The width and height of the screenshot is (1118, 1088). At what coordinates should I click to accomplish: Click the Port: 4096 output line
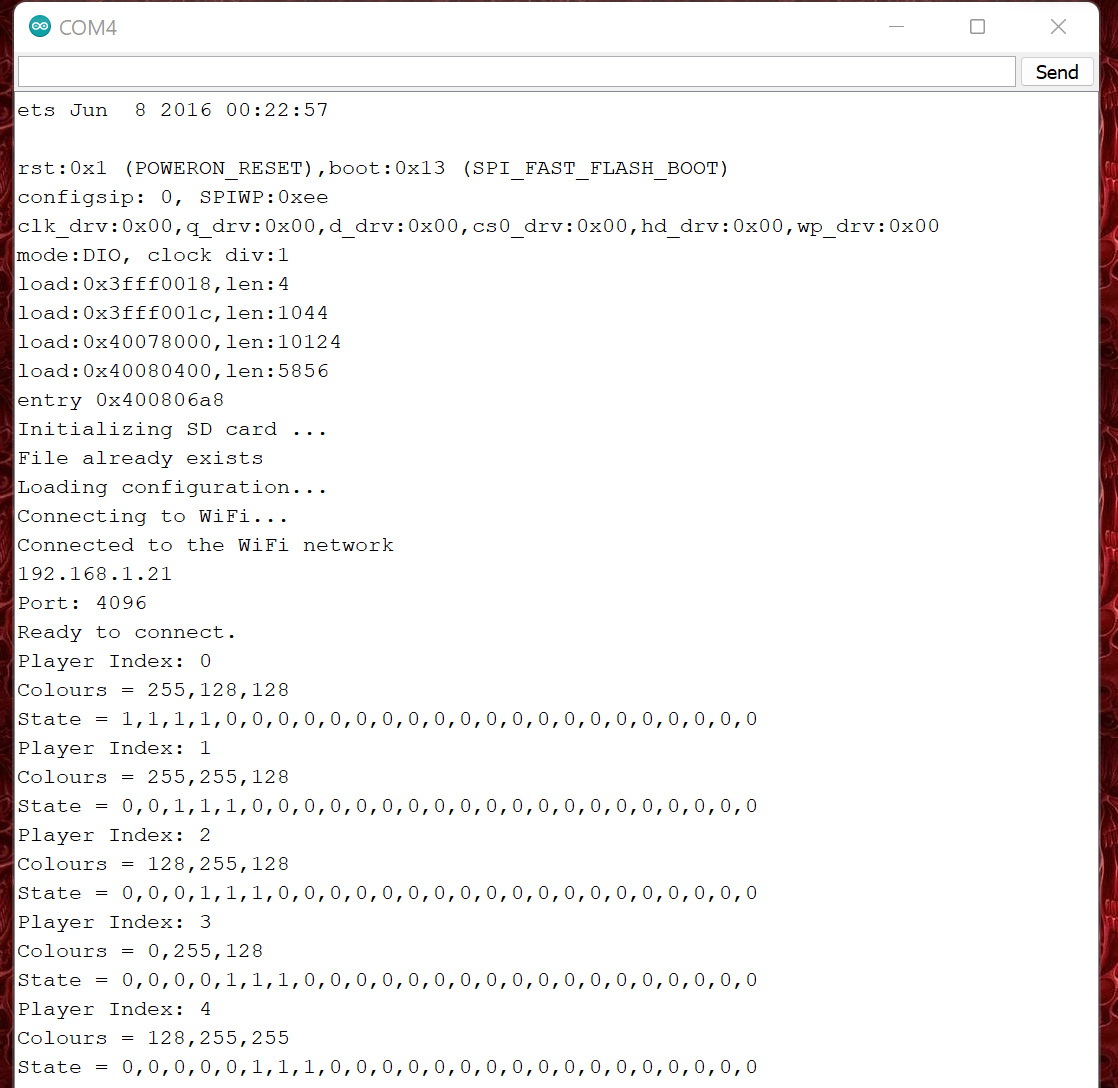point(83,602)
